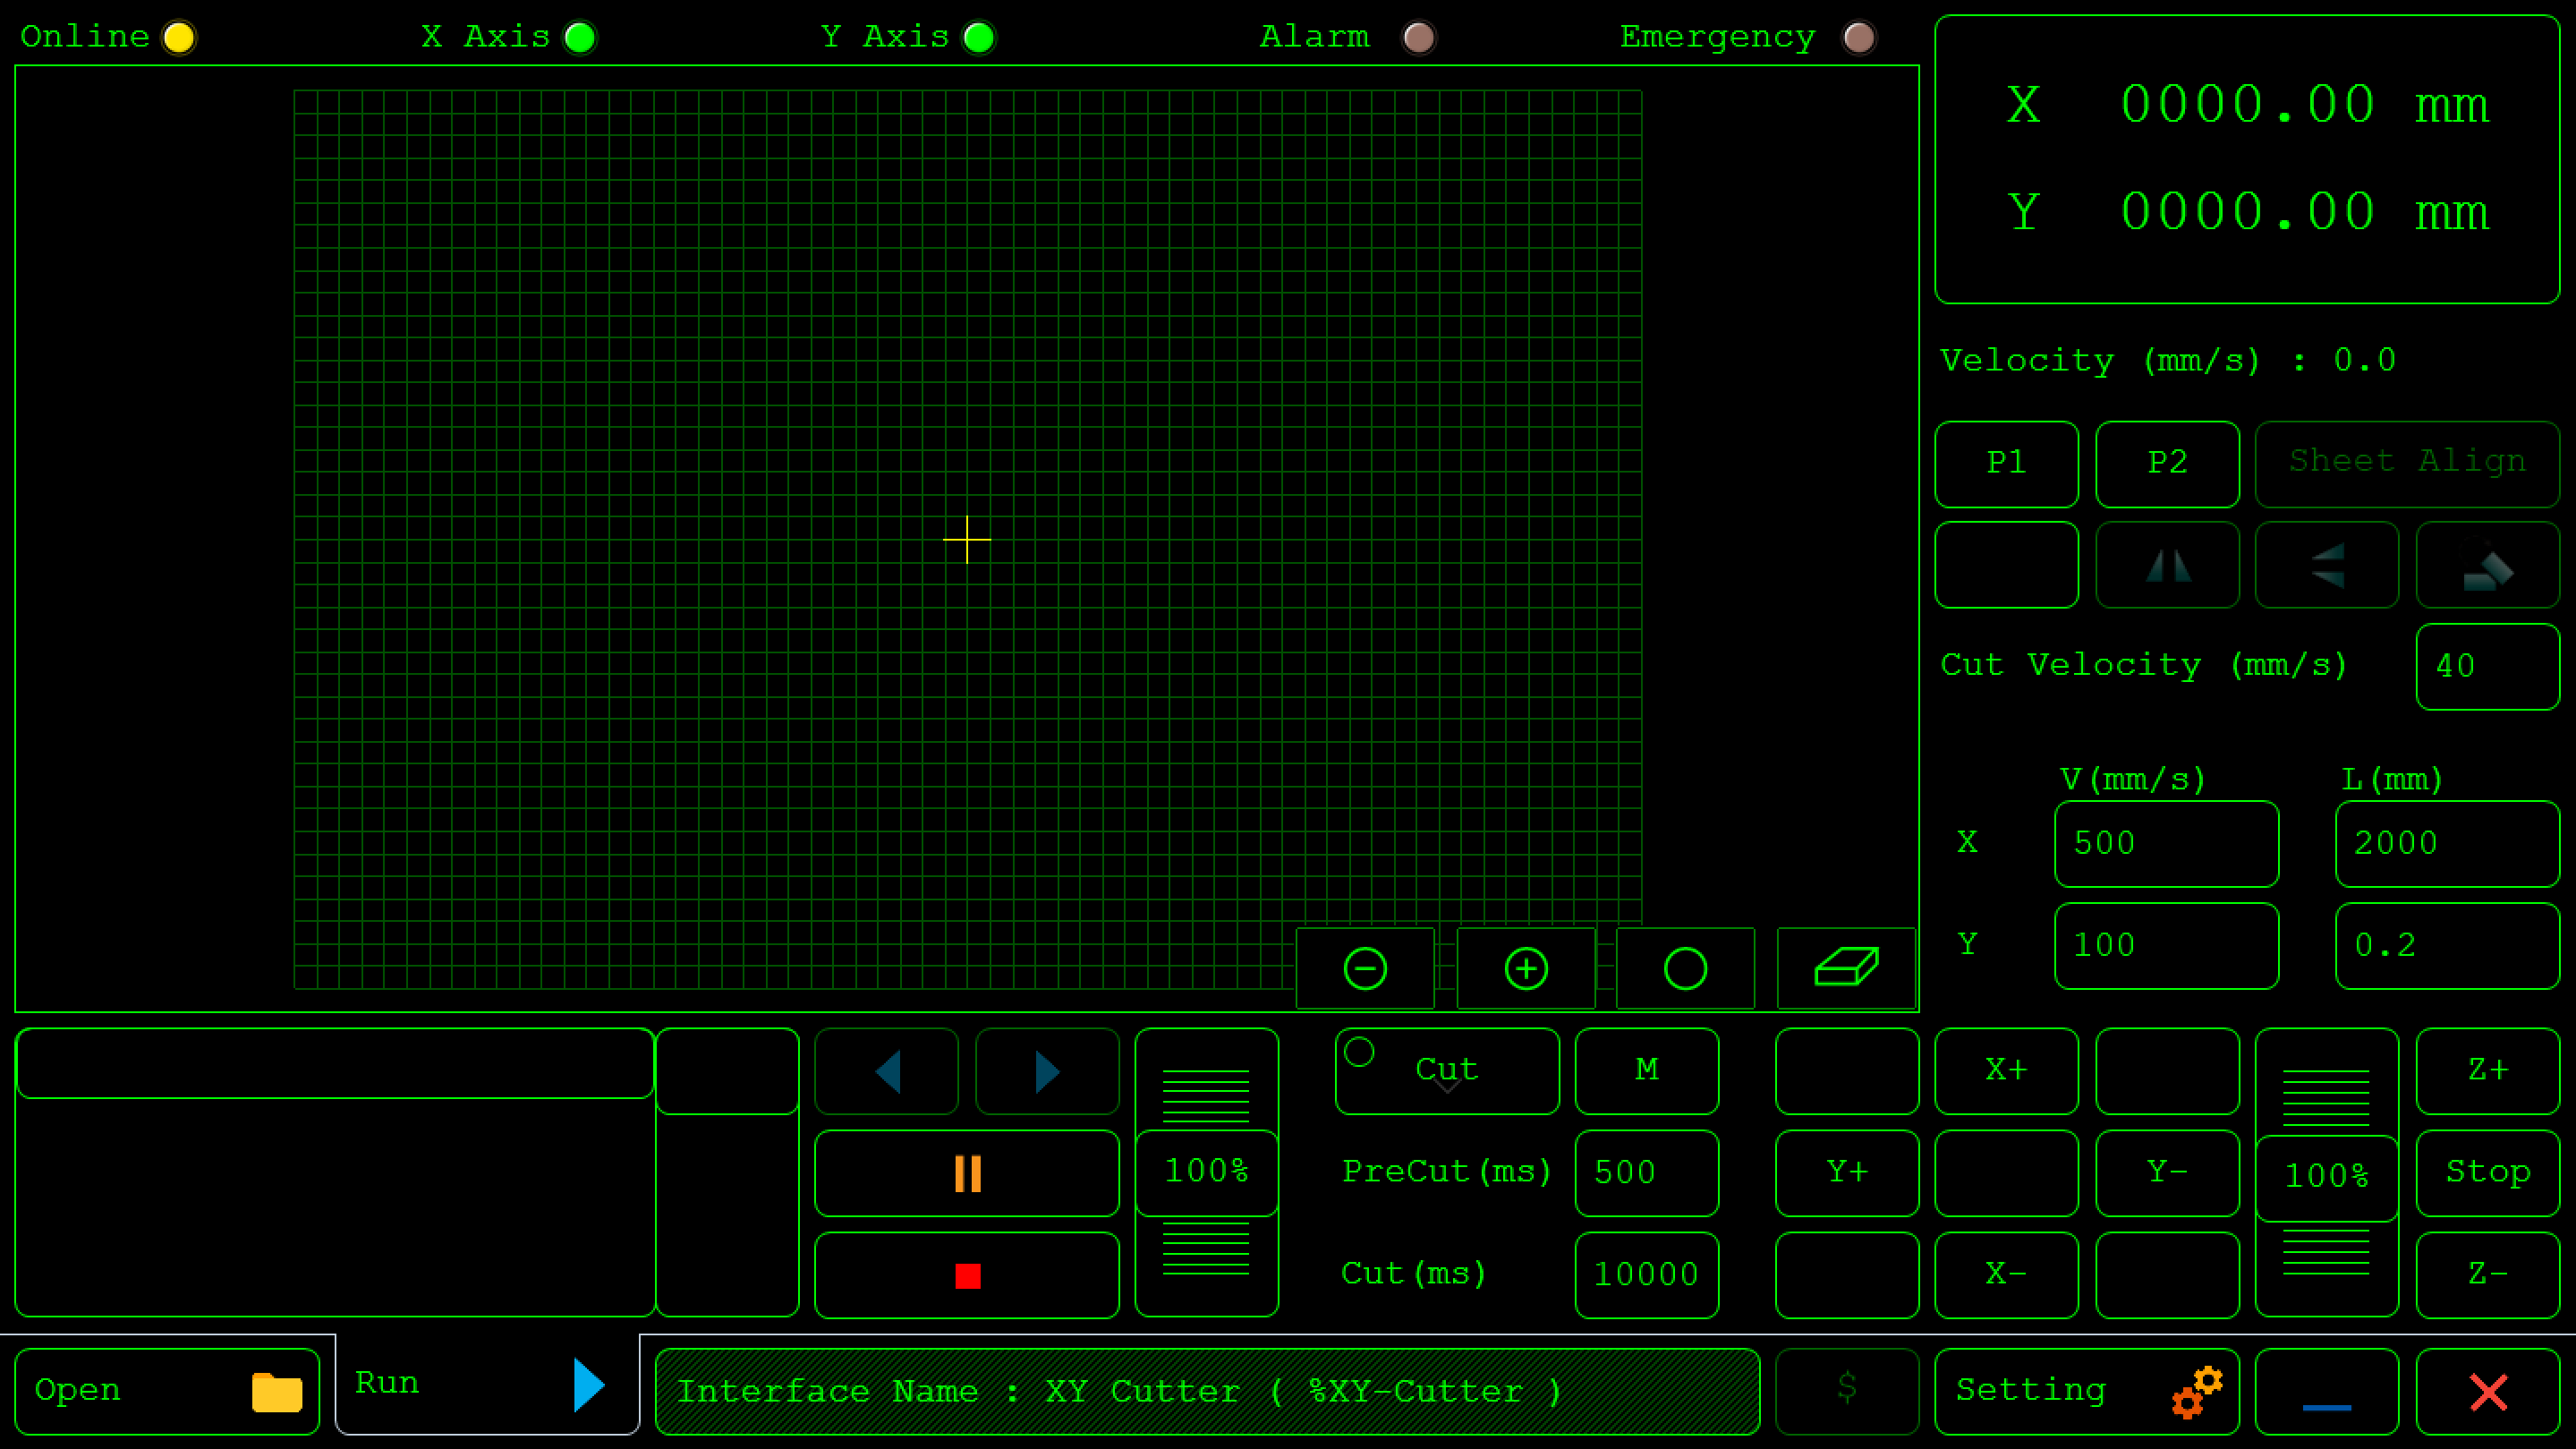Open the Setting menu with gears
The width and height of the screenshot is (2576, 1449).
point(2086,1390)
